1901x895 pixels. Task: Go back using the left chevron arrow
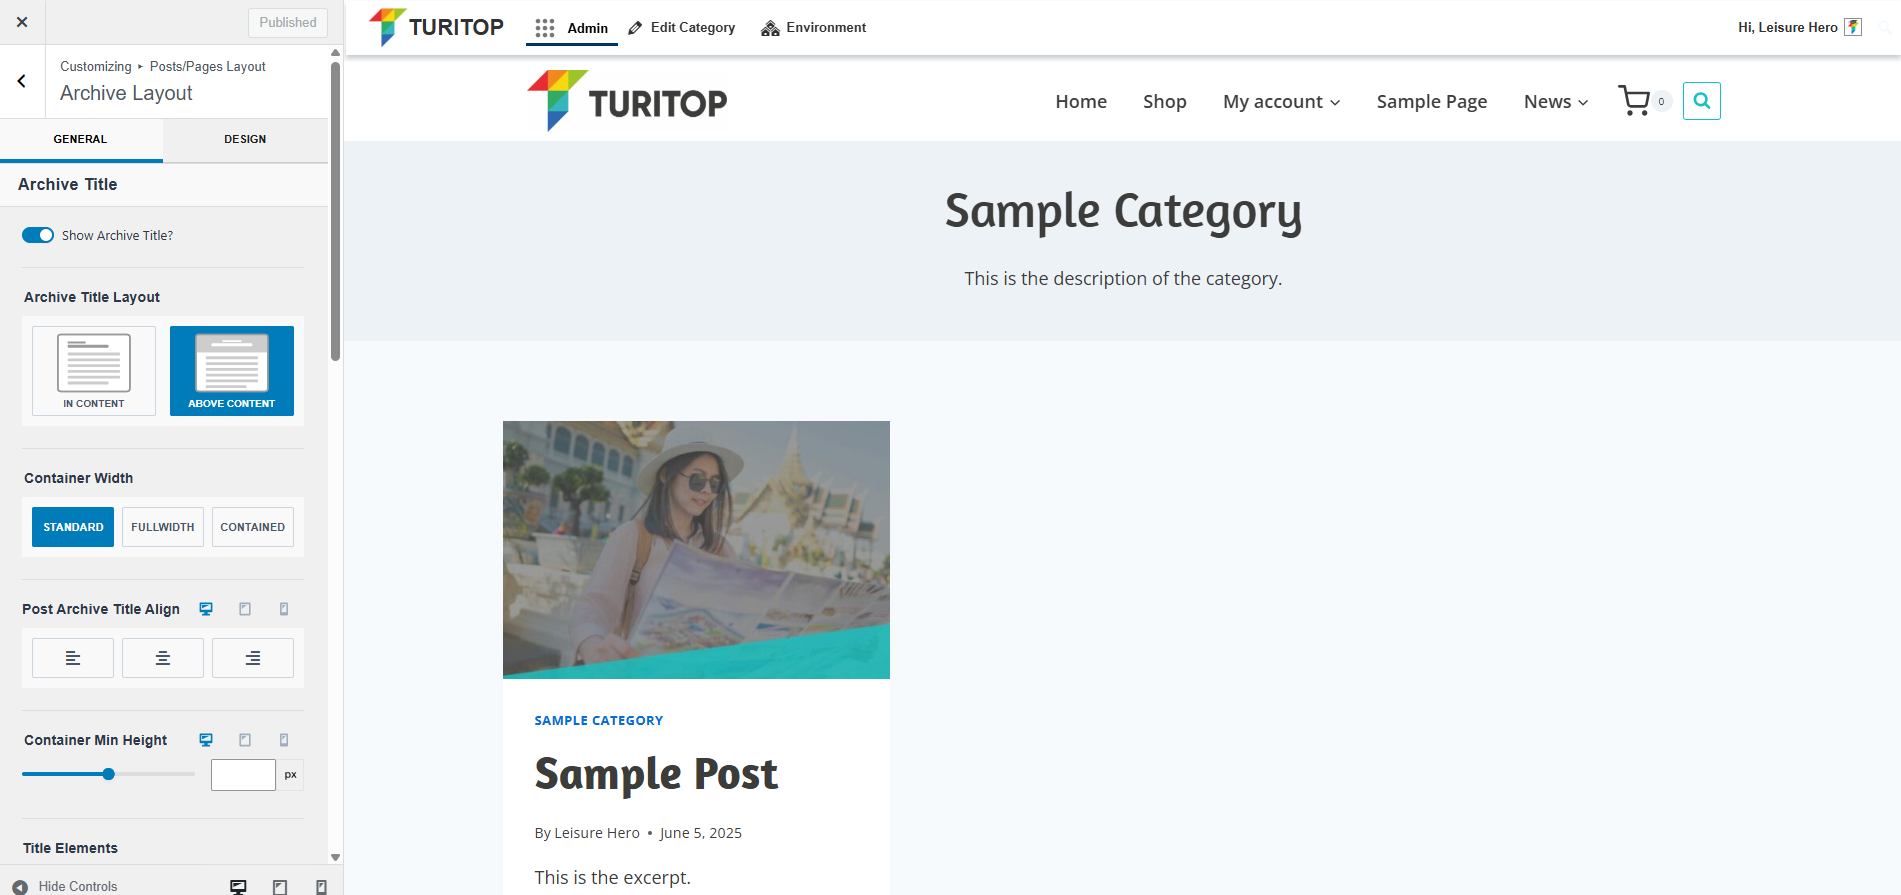pos(22,81)
